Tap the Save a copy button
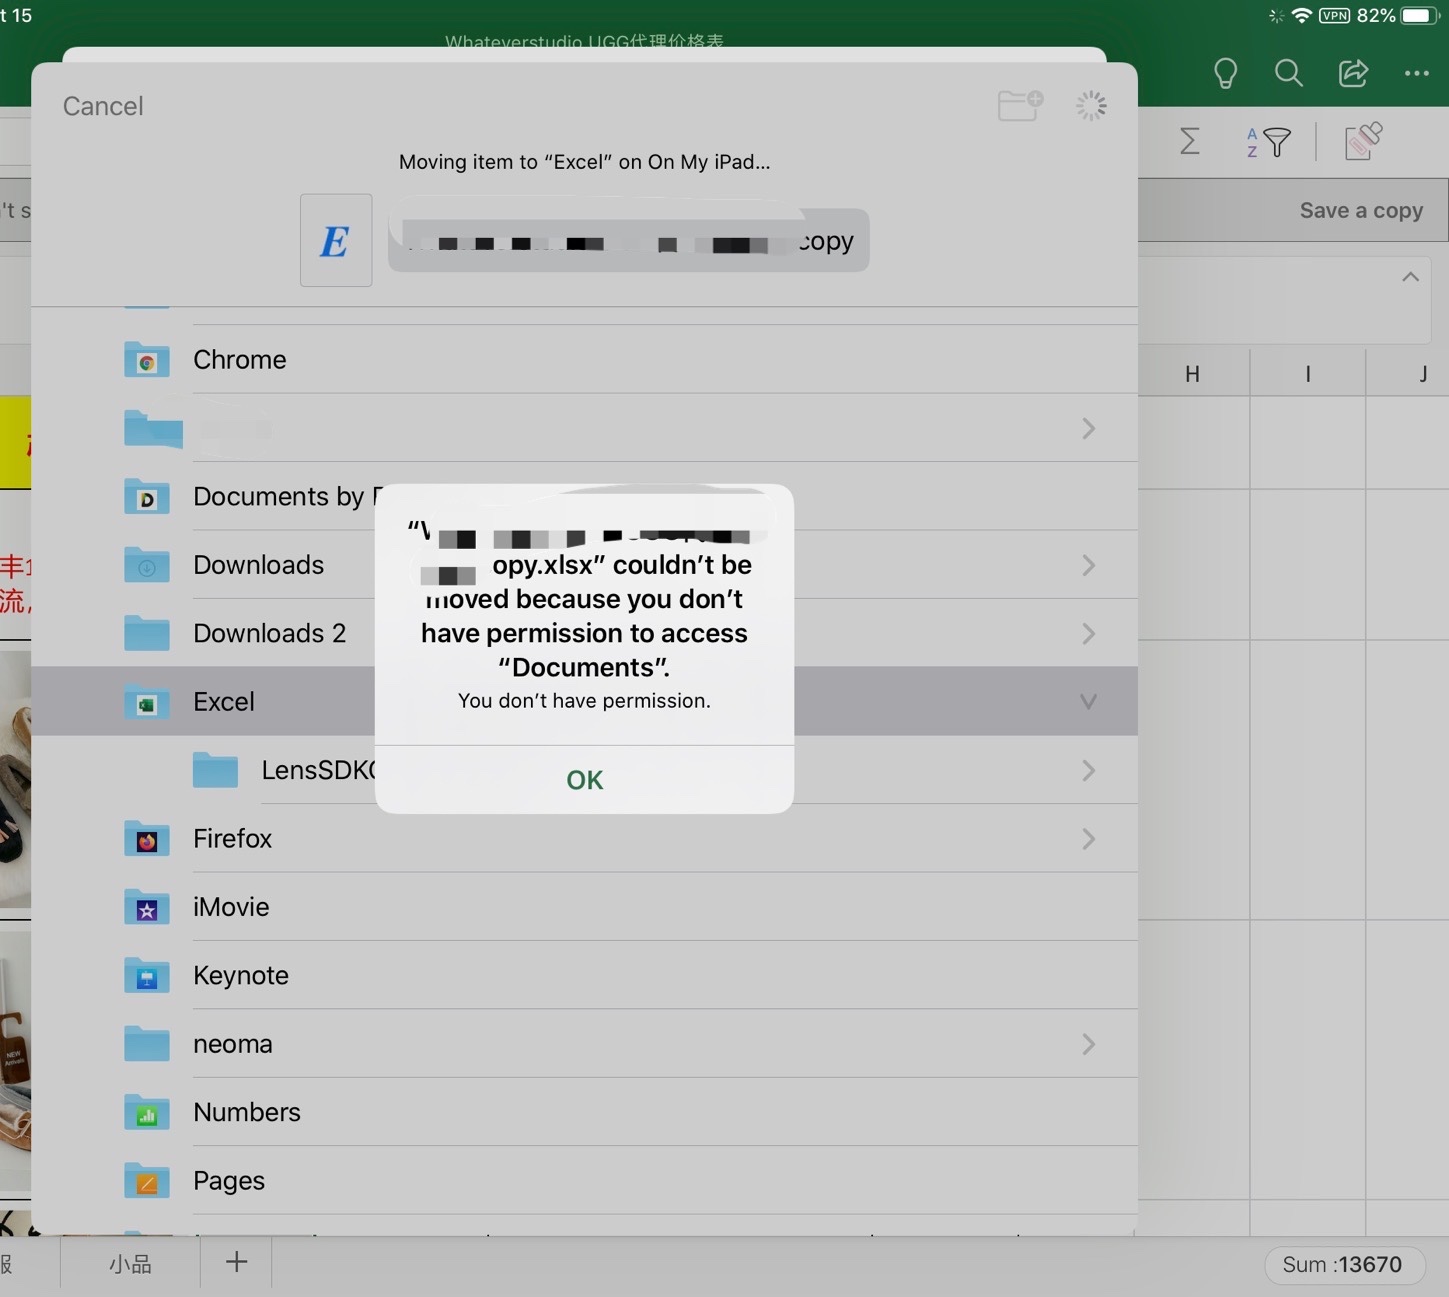1449x1297 pixels. click(1360, 211)
